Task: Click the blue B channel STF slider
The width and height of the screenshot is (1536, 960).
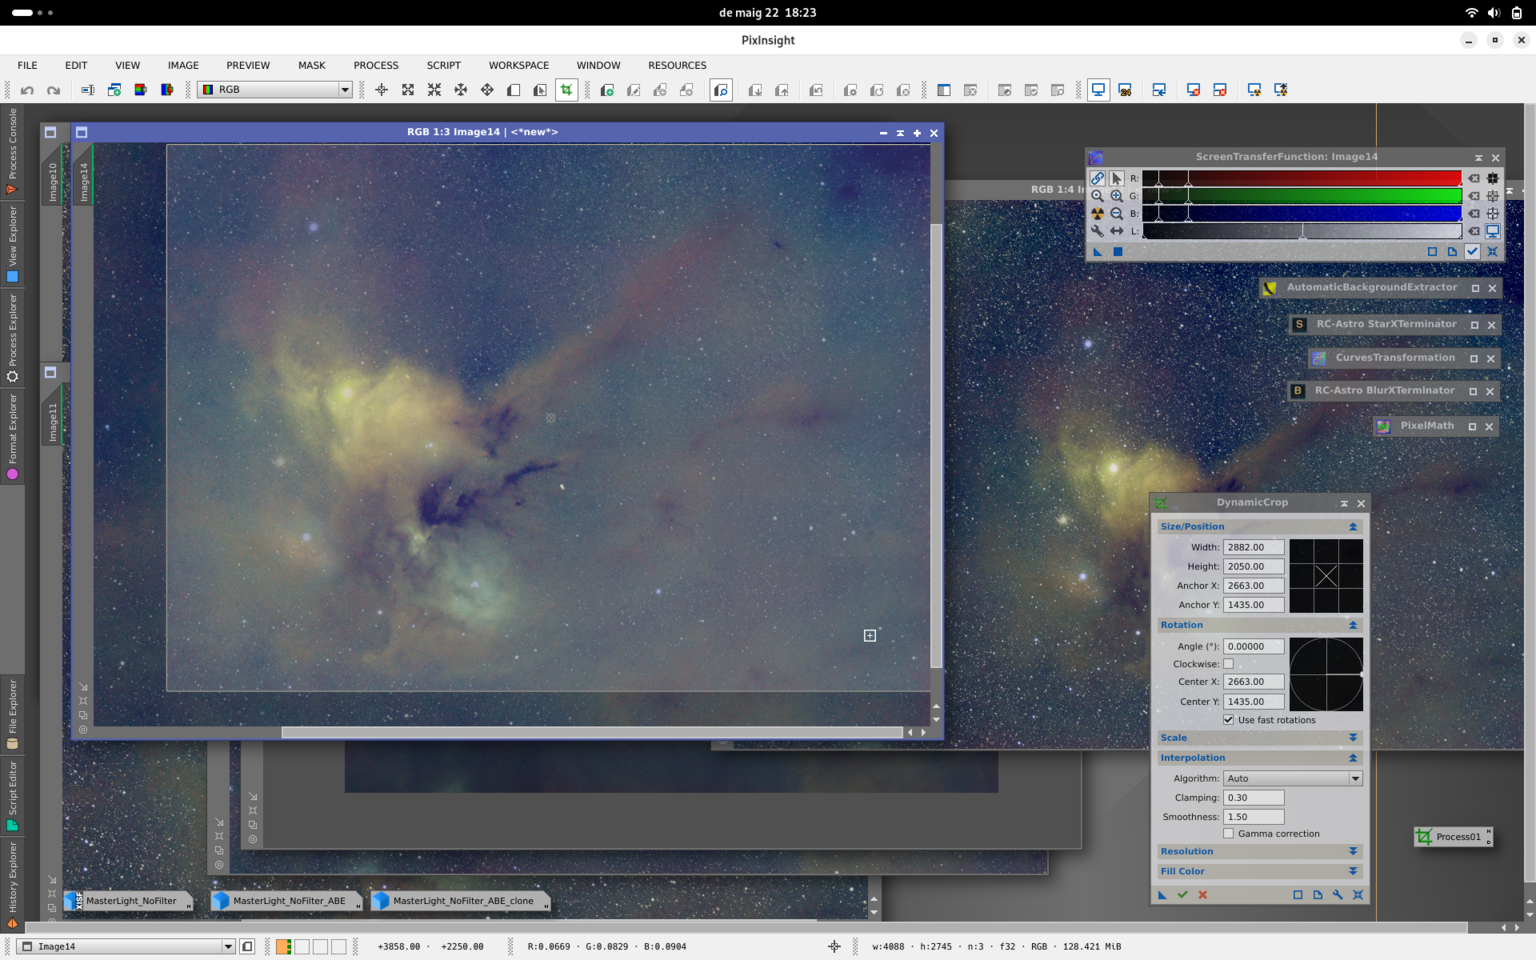Action: [1302, 214]
